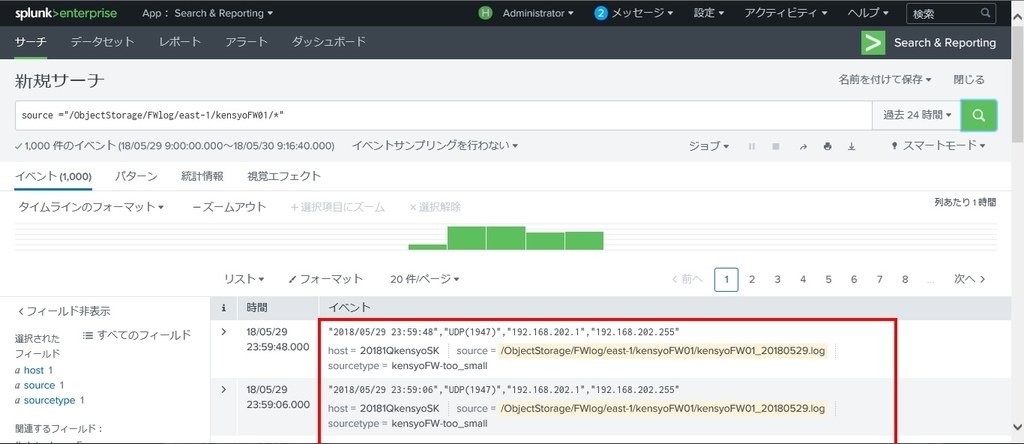
Task: Select the tallest green timeline bar
Action: (x=505, y=238)
